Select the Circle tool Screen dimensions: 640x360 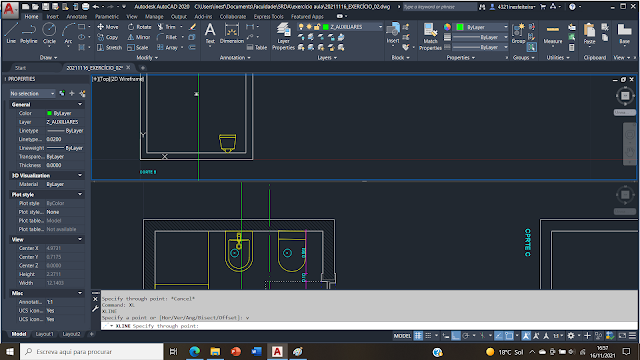pos(49,33)
